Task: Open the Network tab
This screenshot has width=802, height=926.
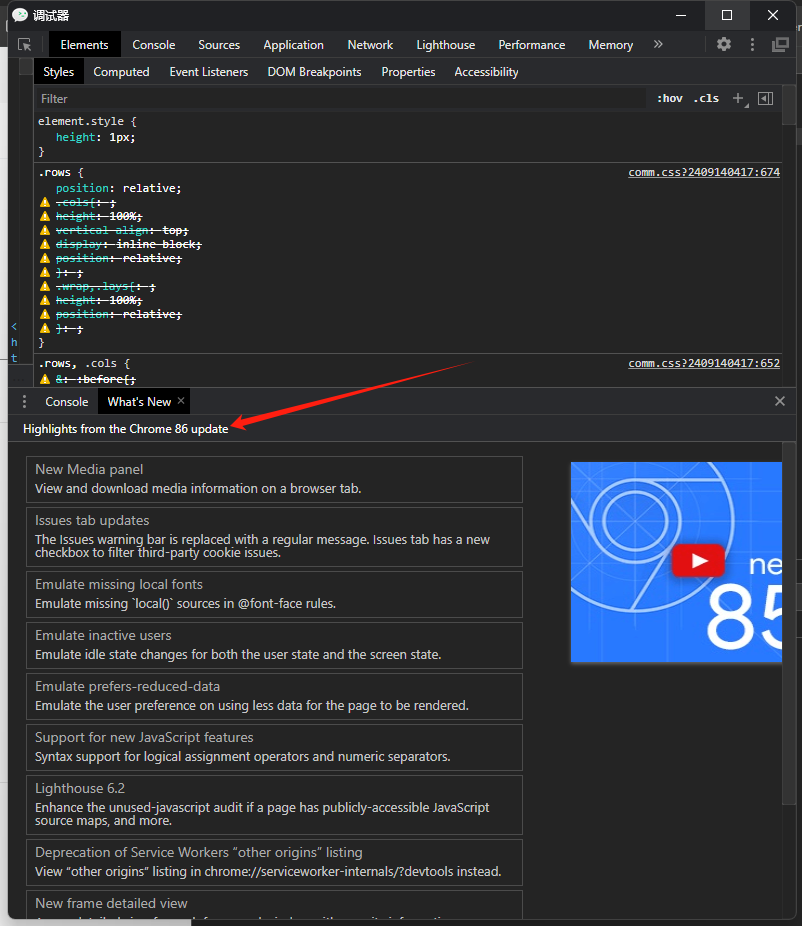Action: (x=370, y=45)
